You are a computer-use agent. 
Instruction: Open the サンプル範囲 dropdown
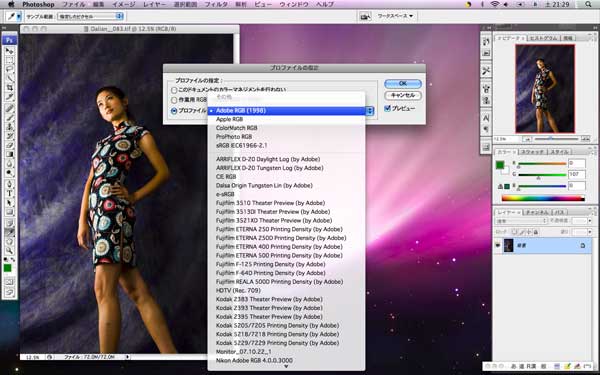point(90,16)
